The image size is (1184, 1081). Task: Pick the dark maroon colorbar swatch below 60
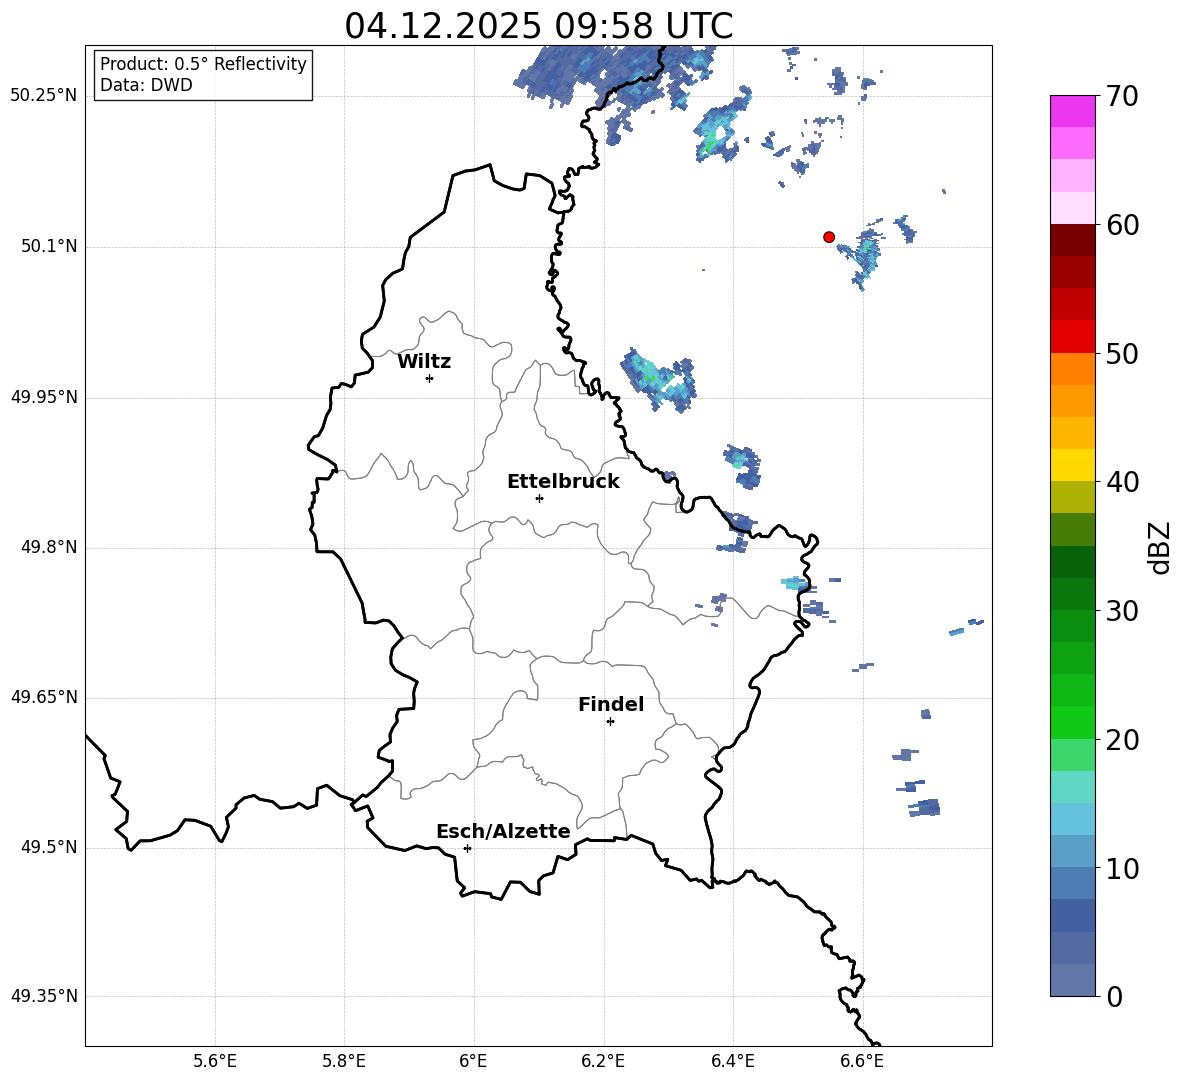[x=1072, y=241]
